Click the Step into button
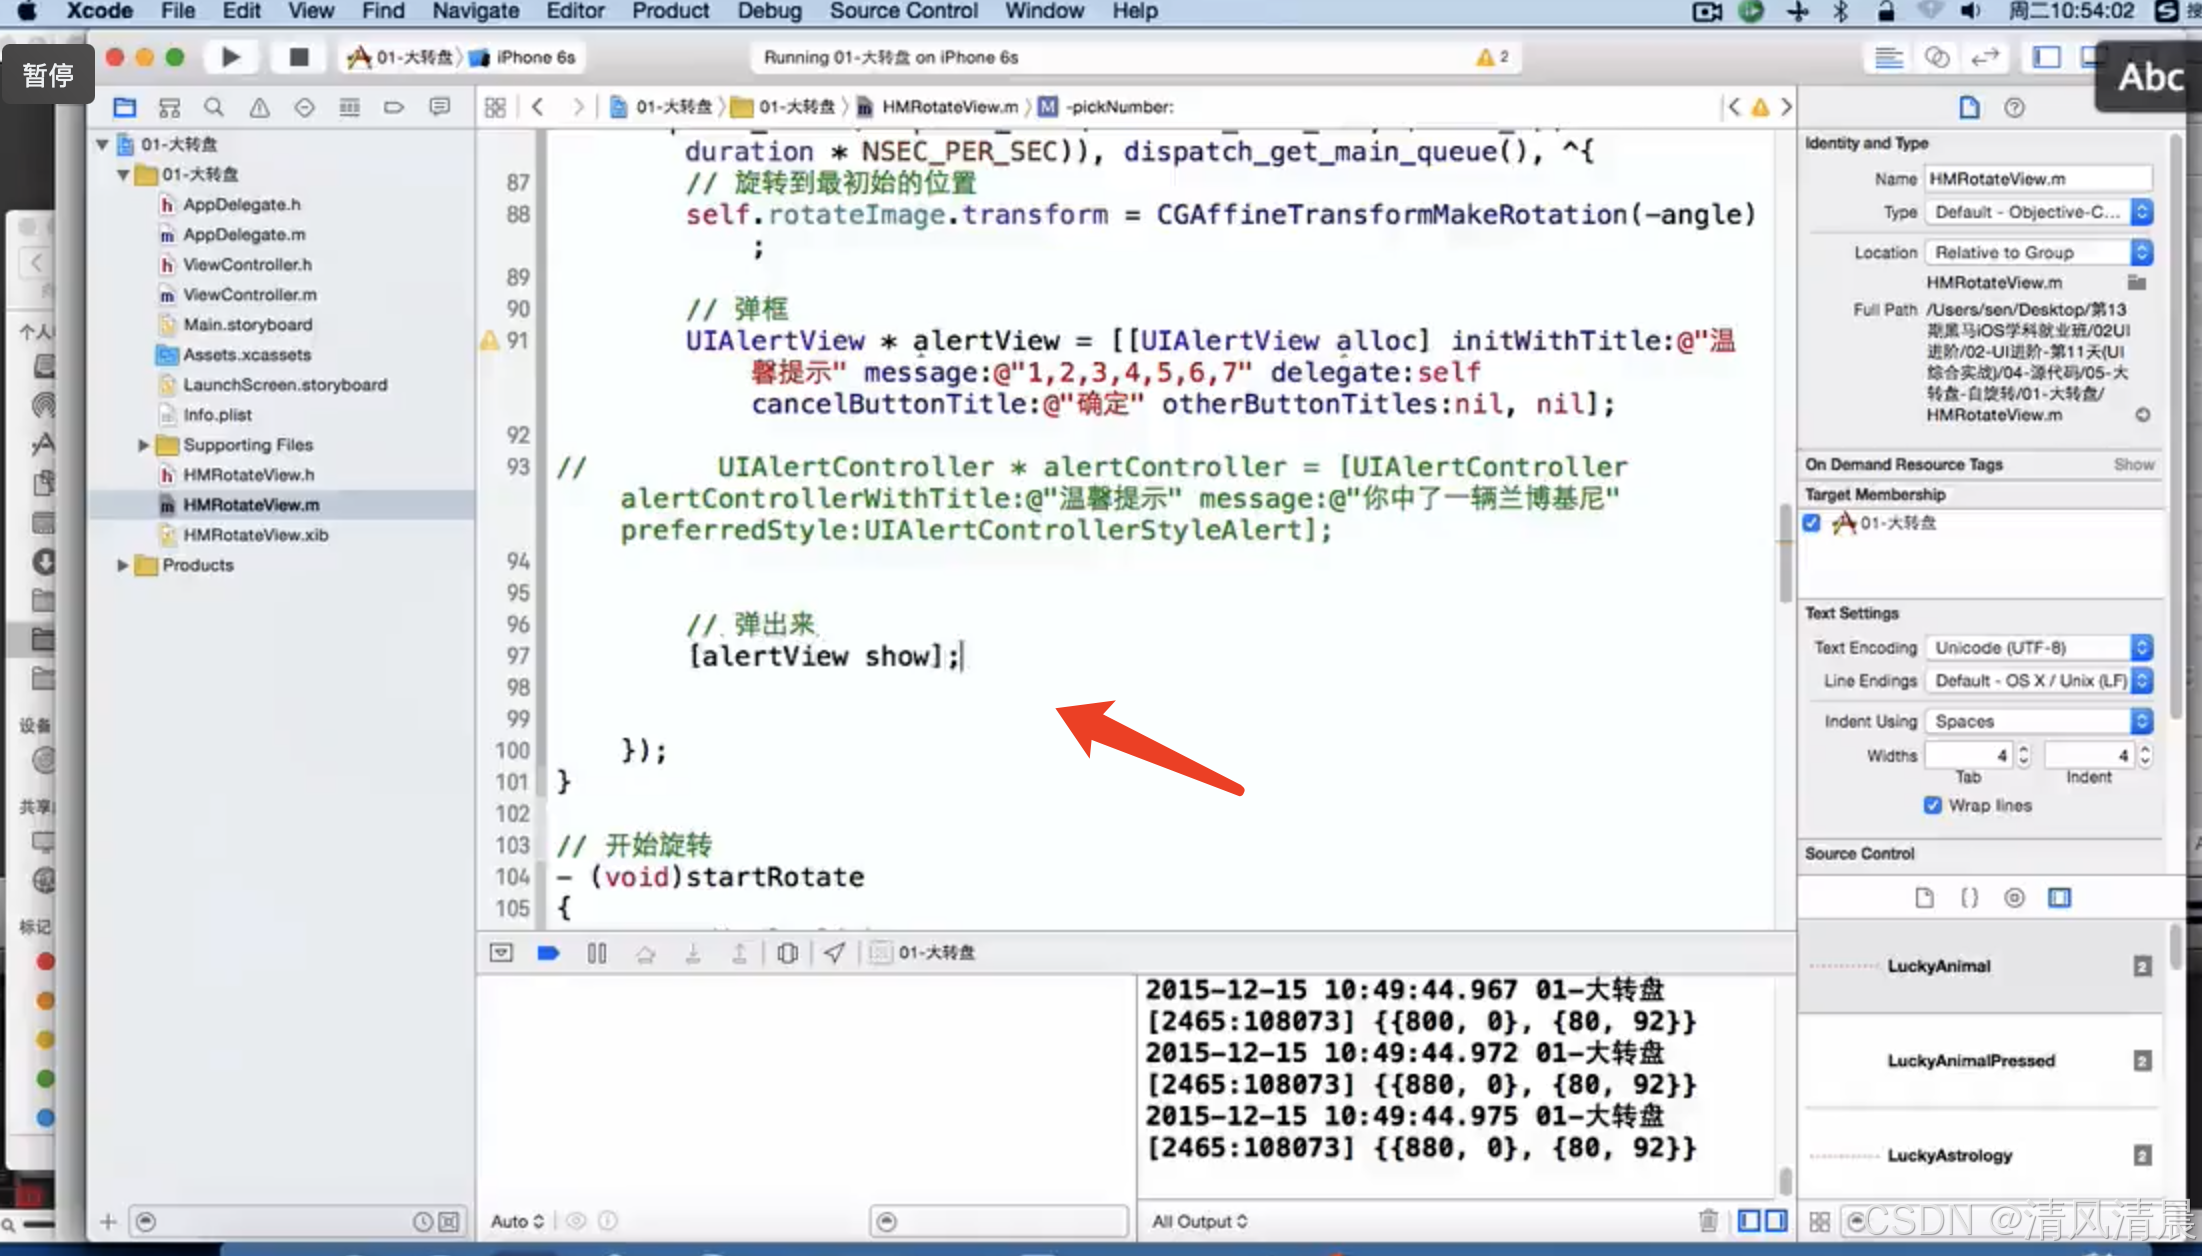This screenshot has width=2202, height=1256. click(692, 953)
